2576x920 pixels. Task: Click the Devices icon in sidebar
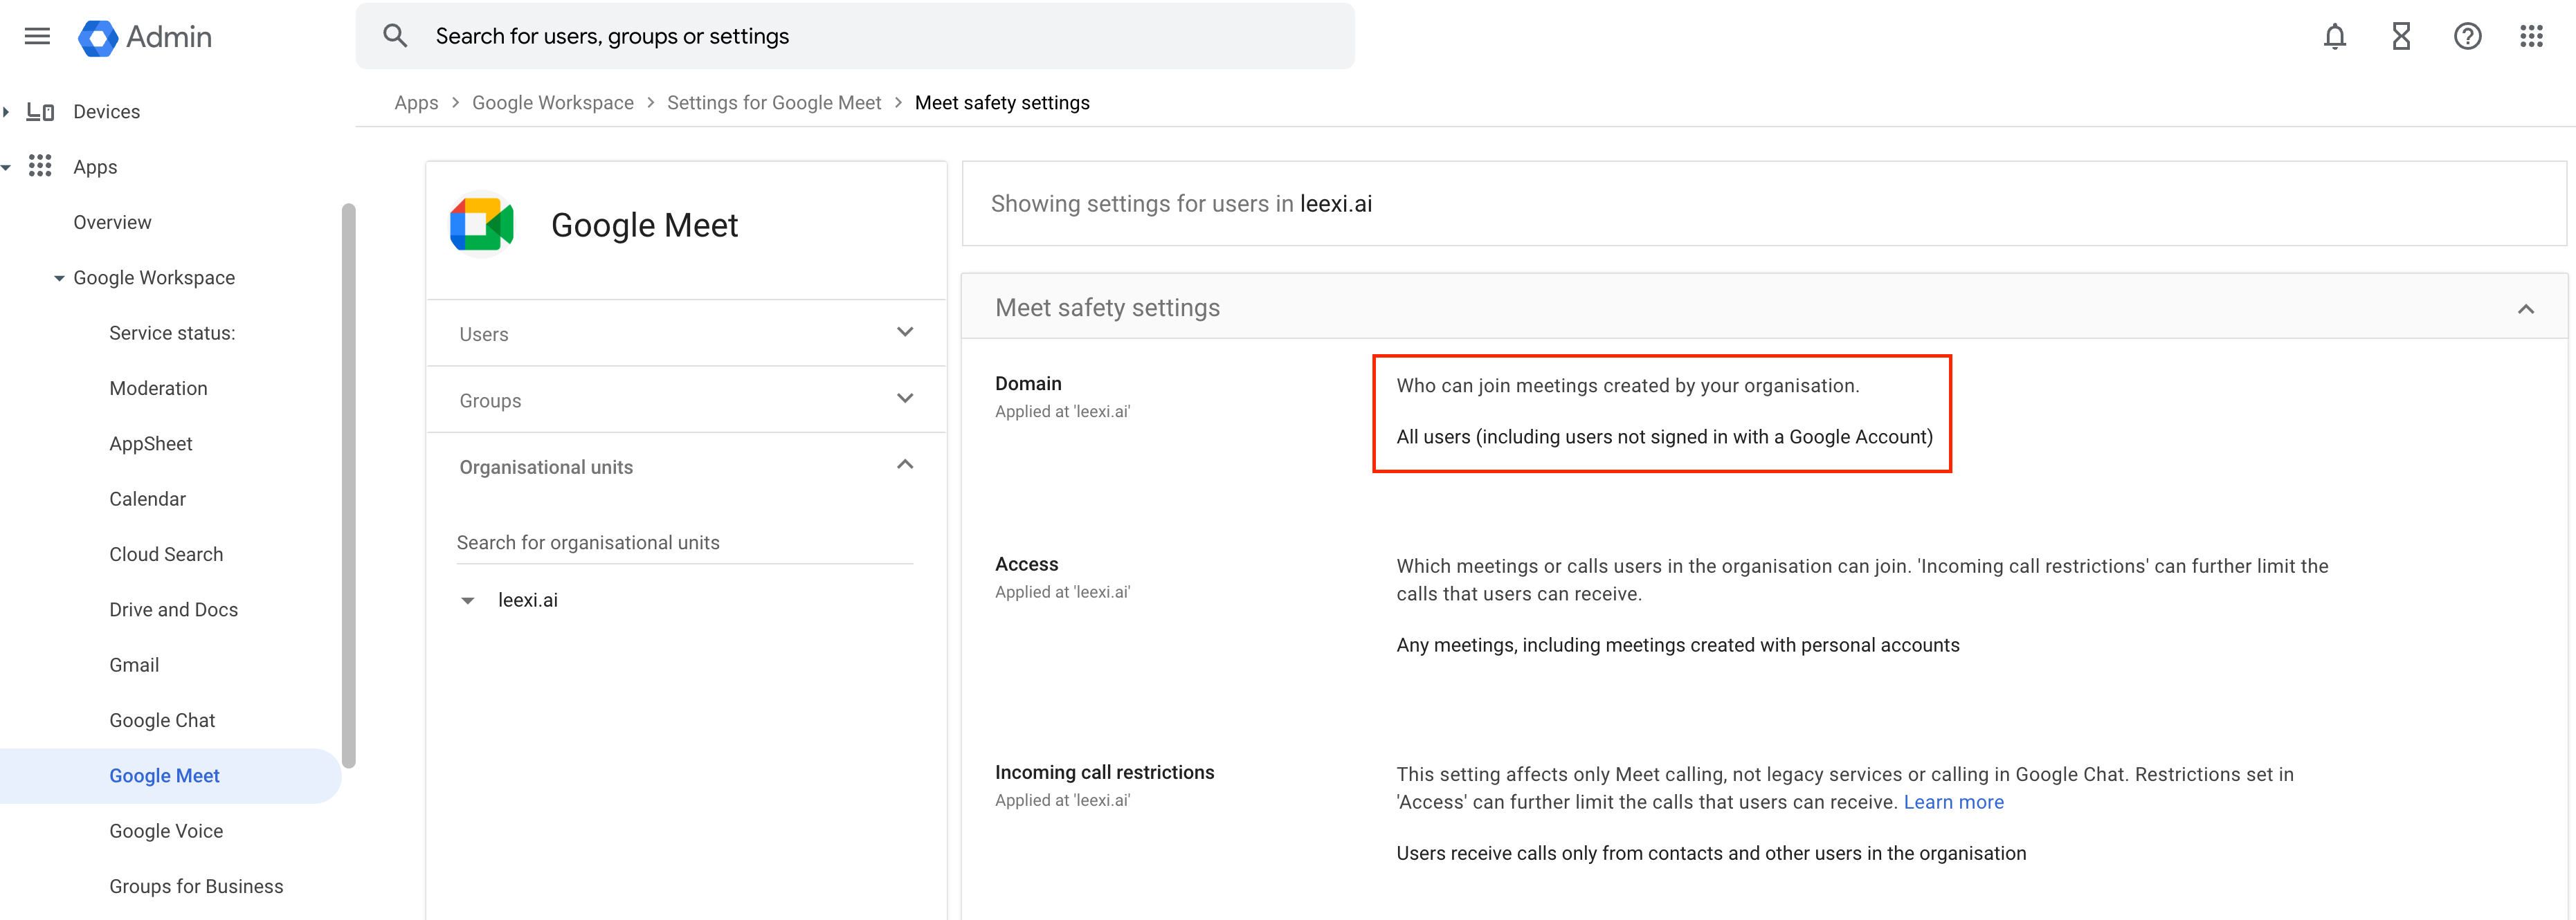(40, 111)
